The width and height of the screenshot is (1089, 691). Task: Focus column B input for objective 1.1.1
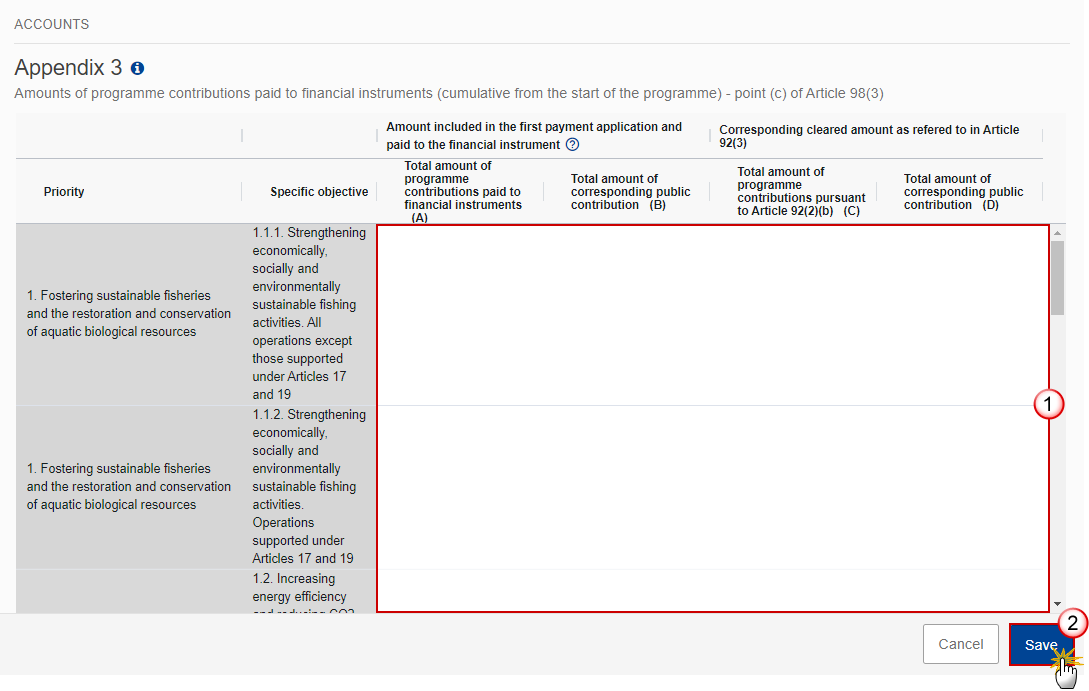click(627, 314)
